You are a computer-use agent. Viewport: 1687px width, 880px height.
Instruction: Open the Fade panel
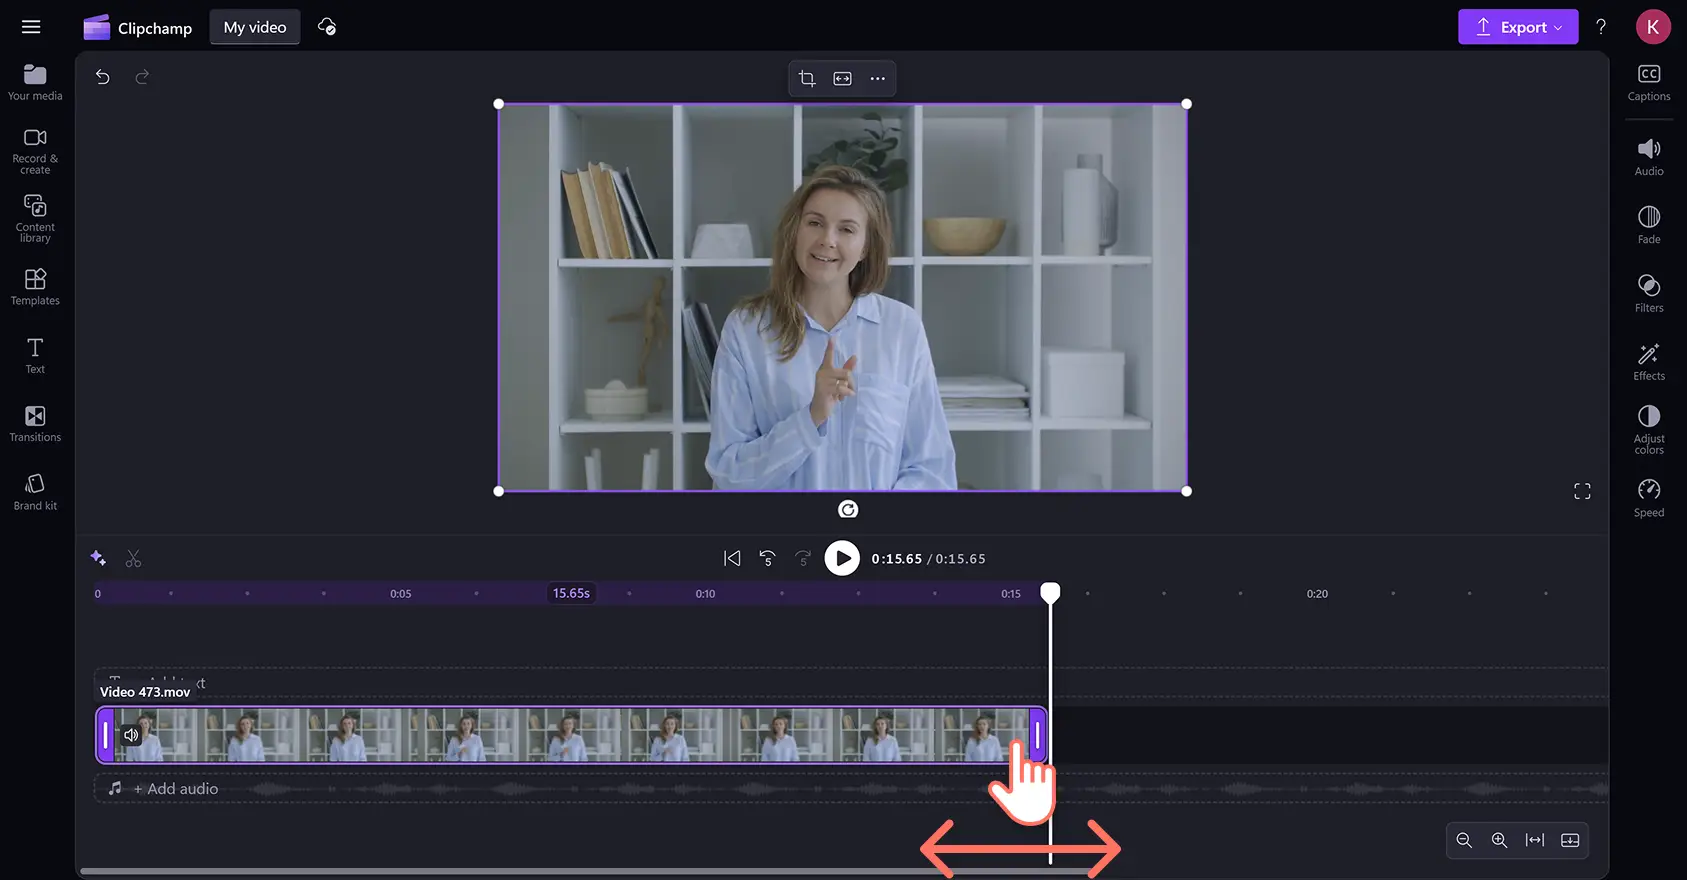[1649, 225]
